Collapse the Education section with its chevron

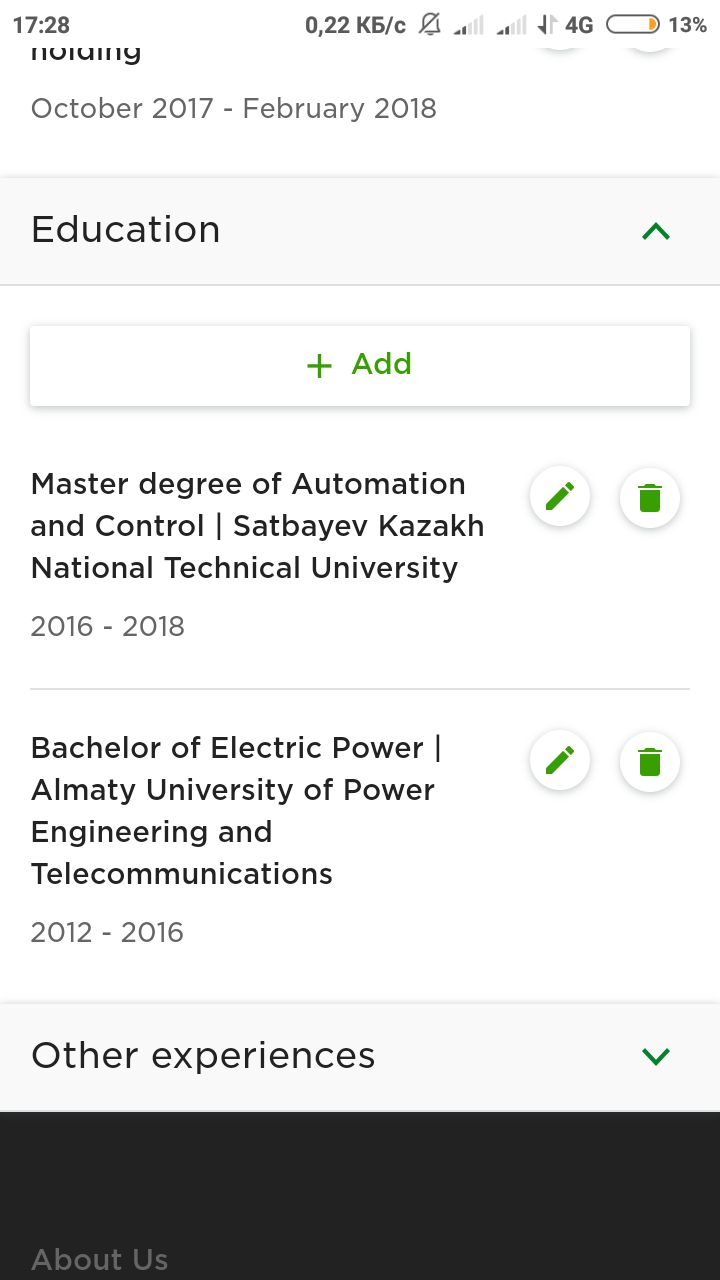(x=656, y=232)
